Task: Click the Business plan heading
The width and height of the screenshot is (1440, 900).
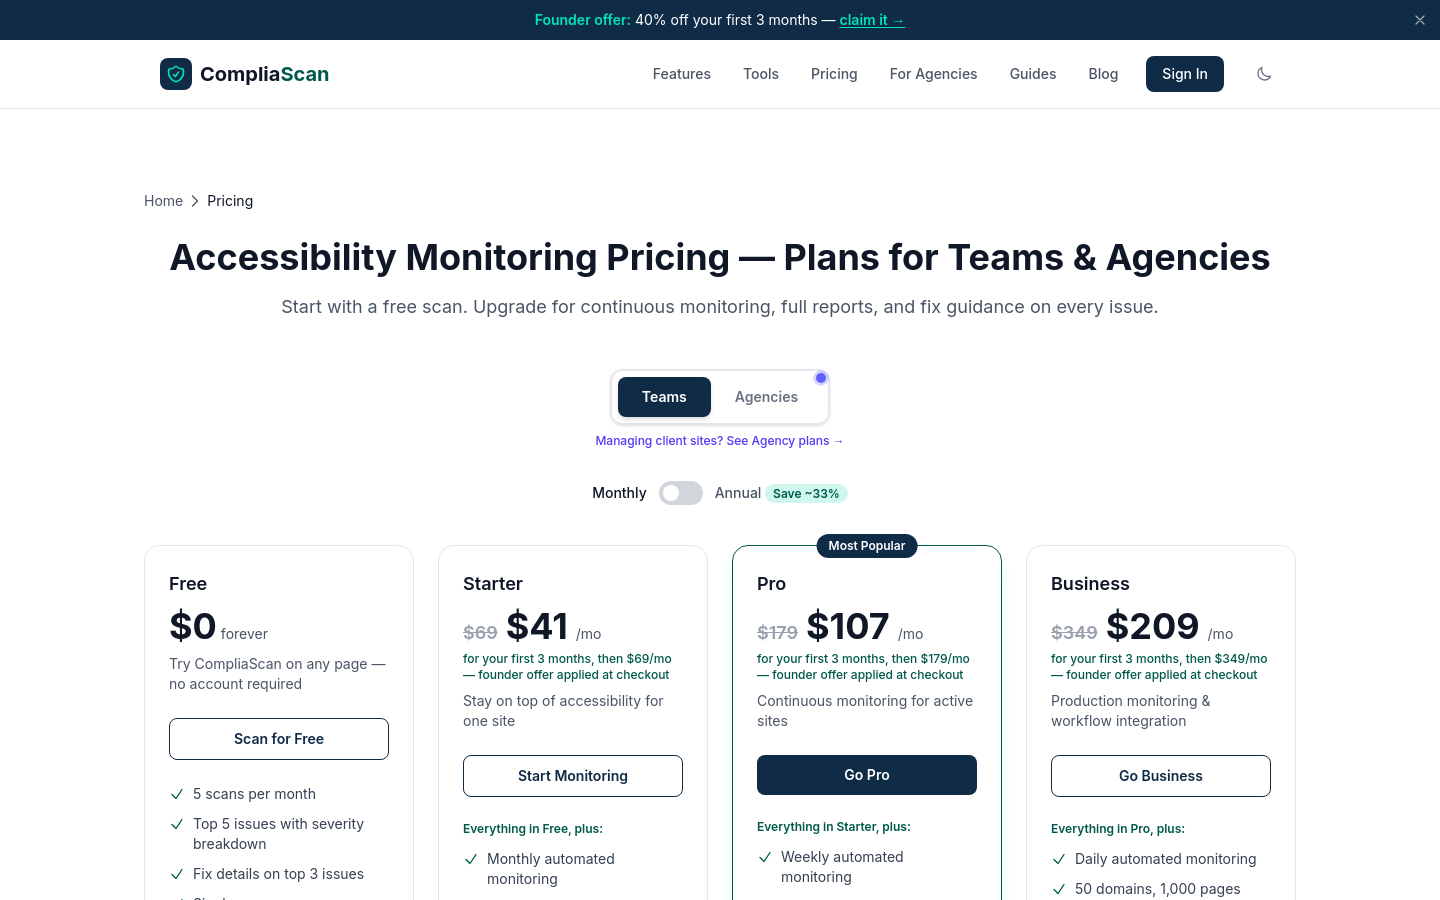Action: [x=1090, y=584]
